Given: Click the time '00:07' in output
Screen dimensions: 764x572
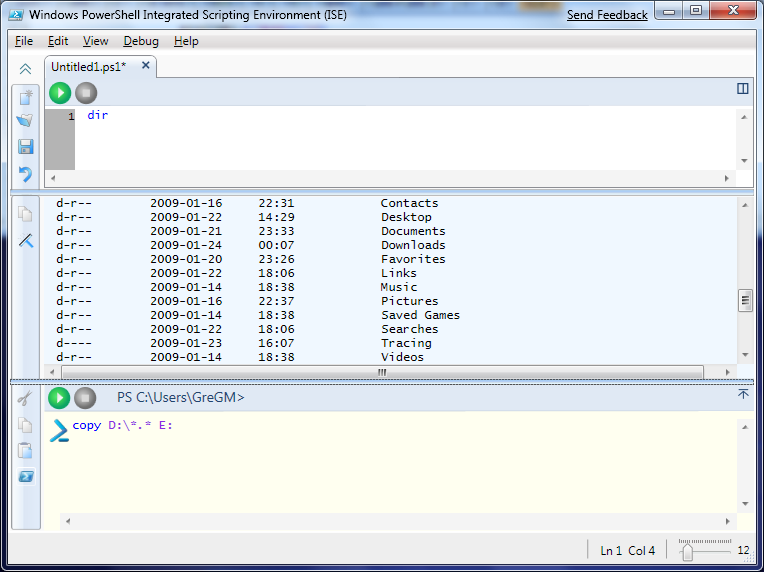Looking at the screenshot, I should pos(276,245).
